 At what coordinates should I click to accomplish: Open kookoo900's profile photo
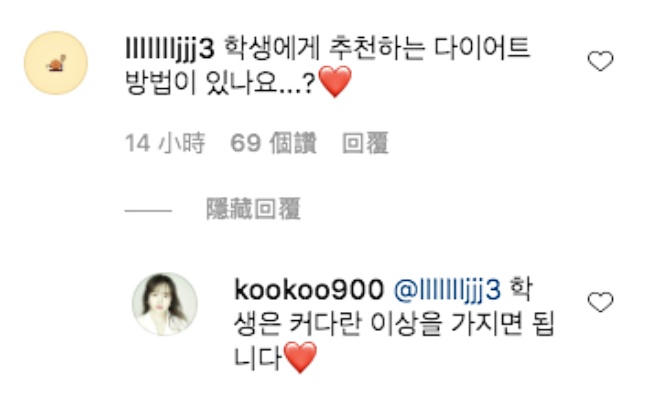[x=165, y=304]
